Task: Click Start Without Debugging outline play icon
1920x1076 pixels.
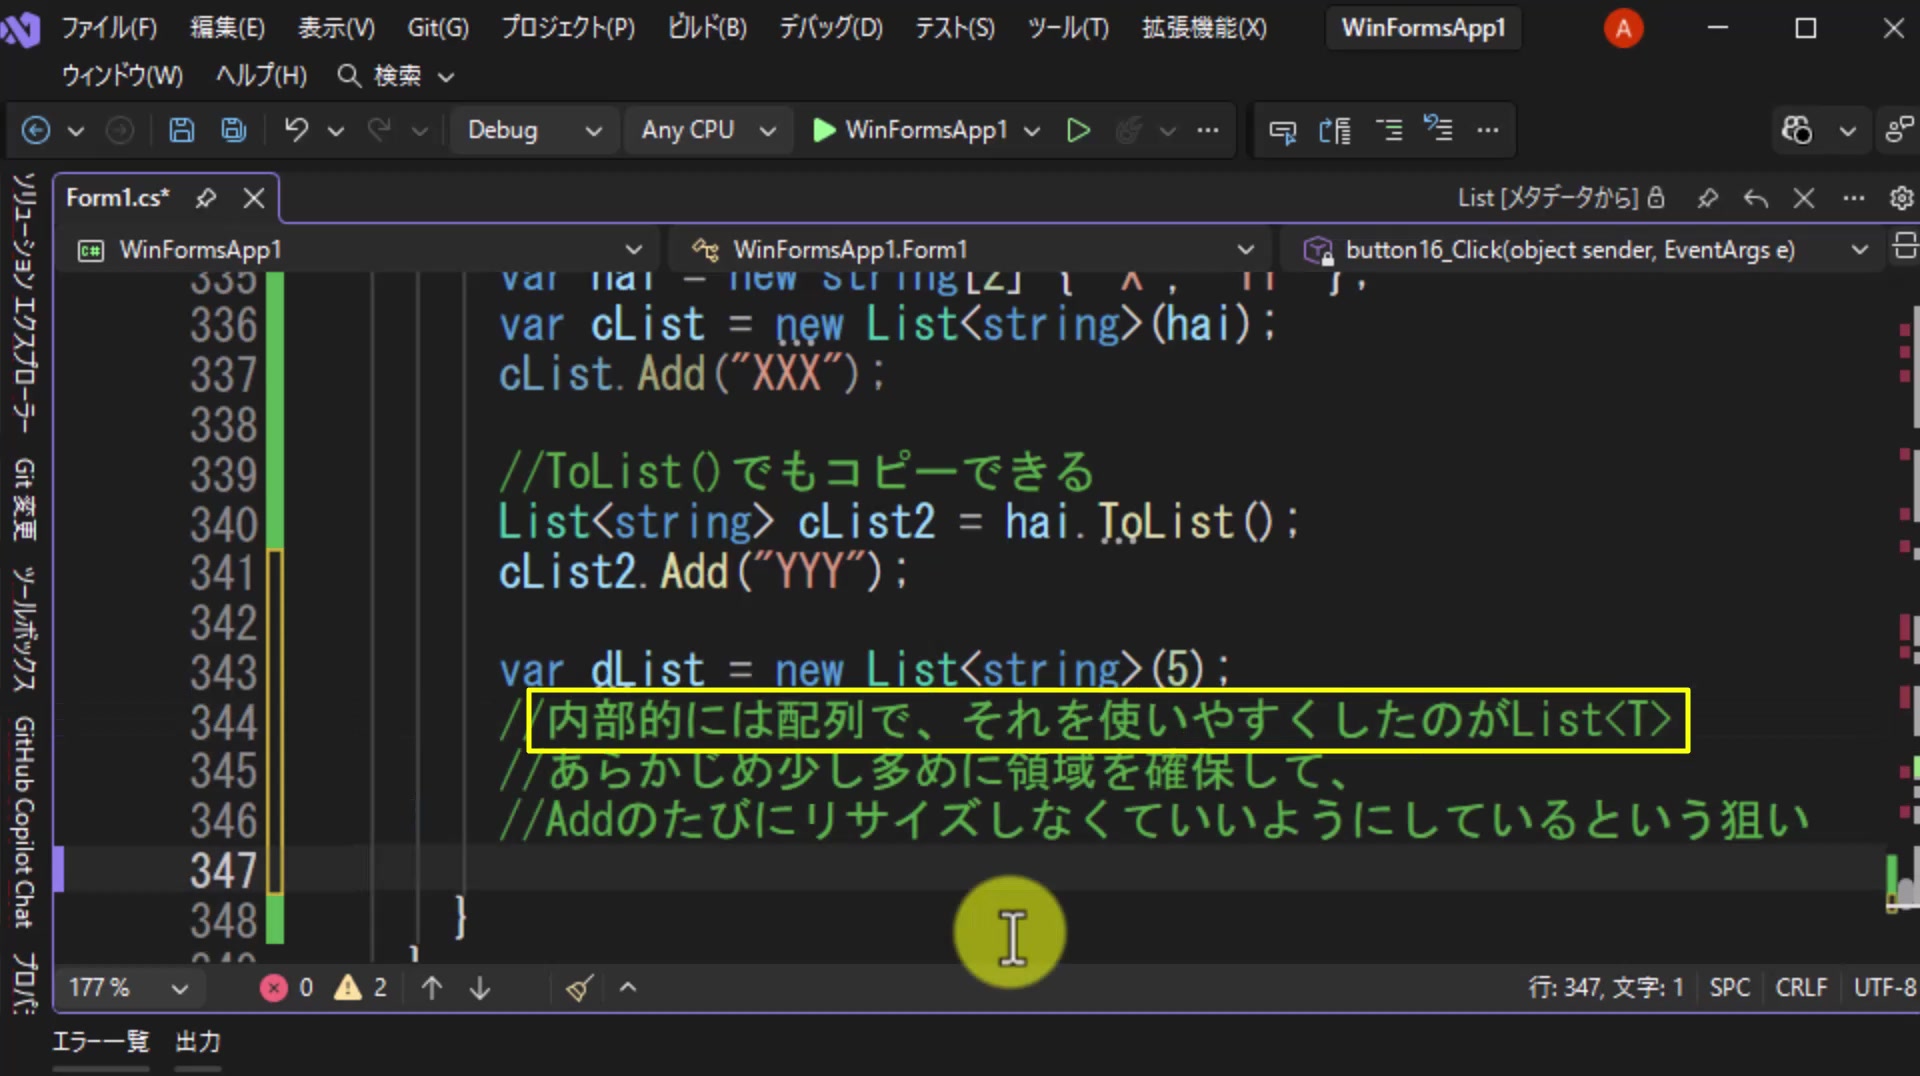Action: [1078, 130]
